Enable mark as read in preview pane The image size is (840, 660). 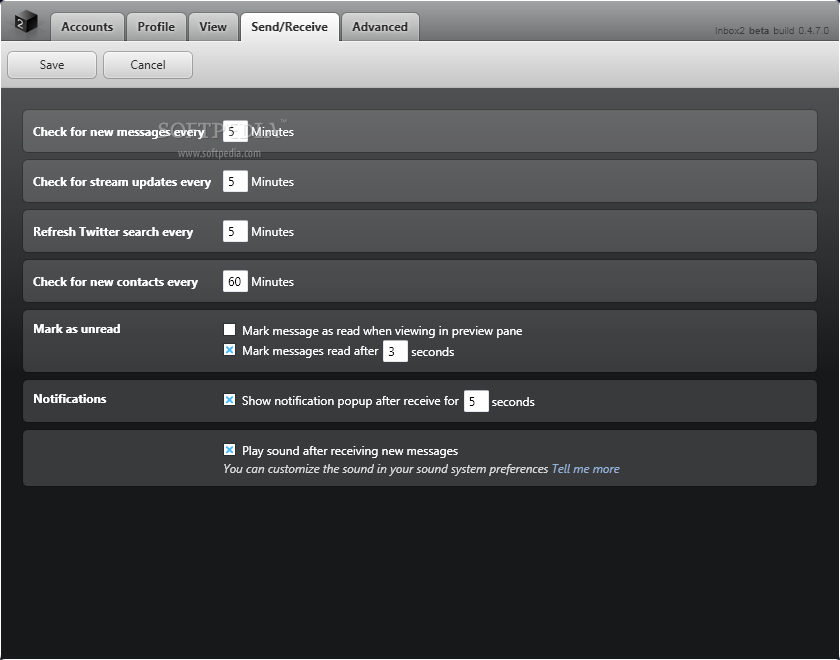(x=230, y=330)
